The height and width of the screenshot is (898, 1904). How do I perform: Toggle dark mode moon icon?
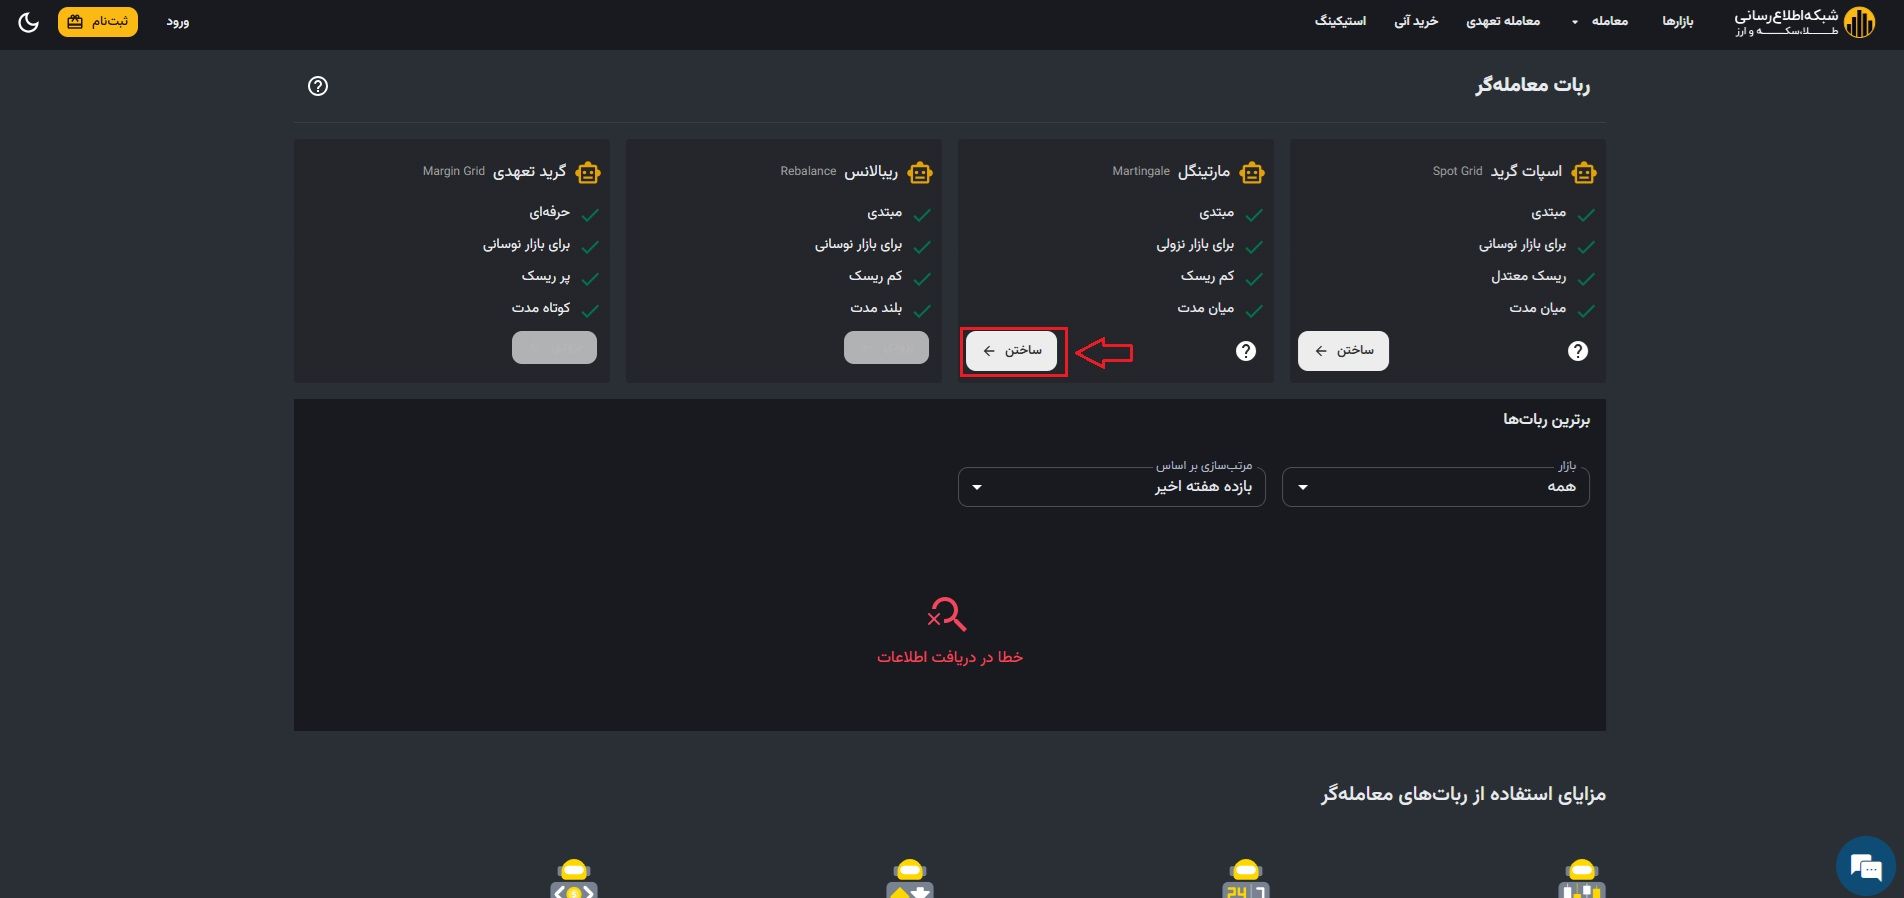pyautogui.click(x=28, y=22)
